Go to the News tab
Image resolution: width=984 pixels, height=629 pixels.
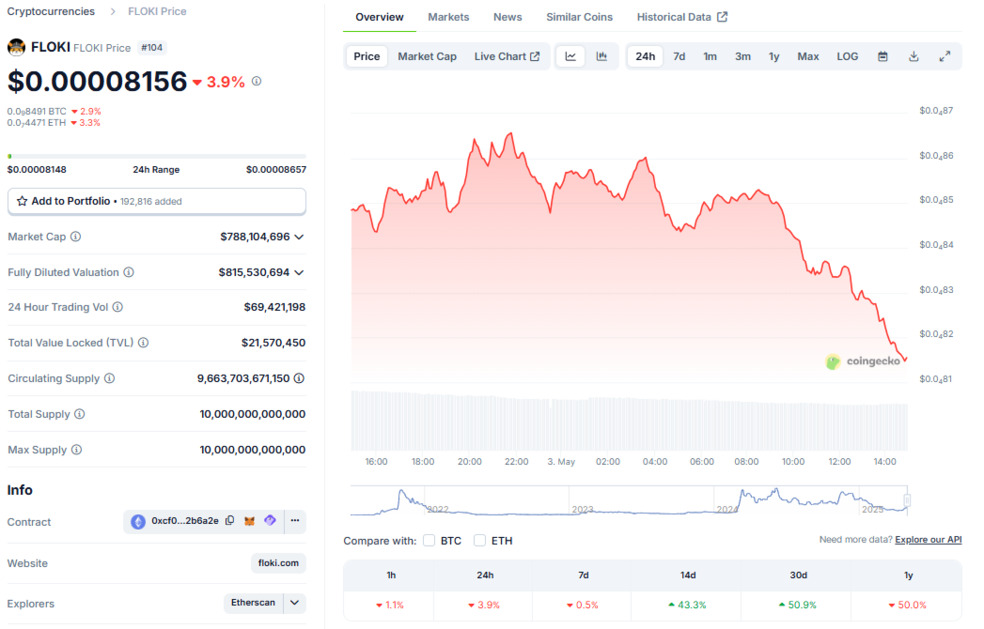pos(508,17)
